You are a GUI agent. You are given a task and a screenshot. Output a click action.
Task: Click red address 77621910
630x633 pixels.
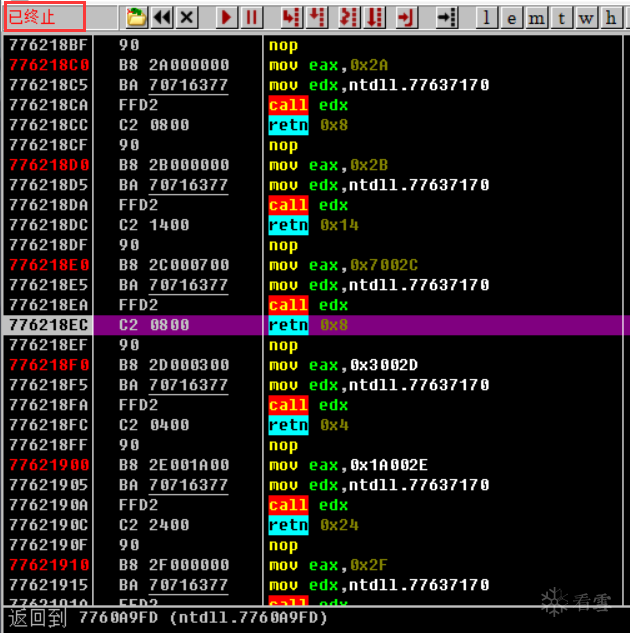[x=49, y=565]
